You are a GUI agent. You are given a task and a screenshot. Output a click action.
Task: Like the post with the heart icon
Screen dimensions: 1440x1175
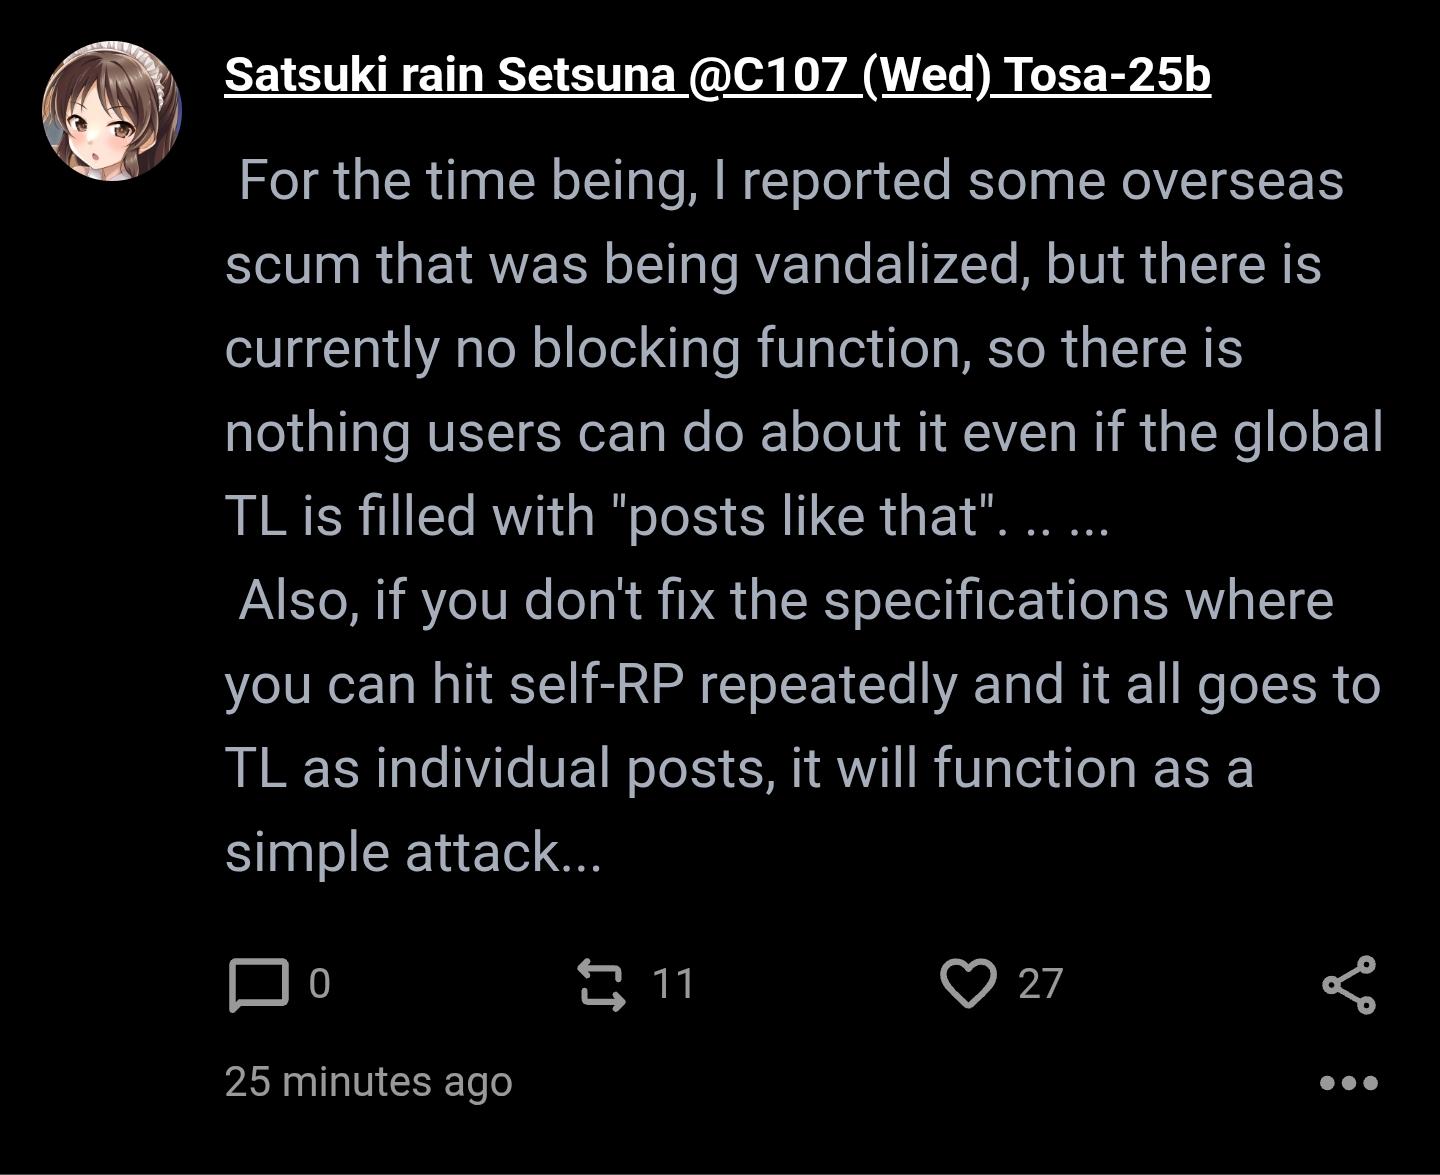(x=968, y=984)
